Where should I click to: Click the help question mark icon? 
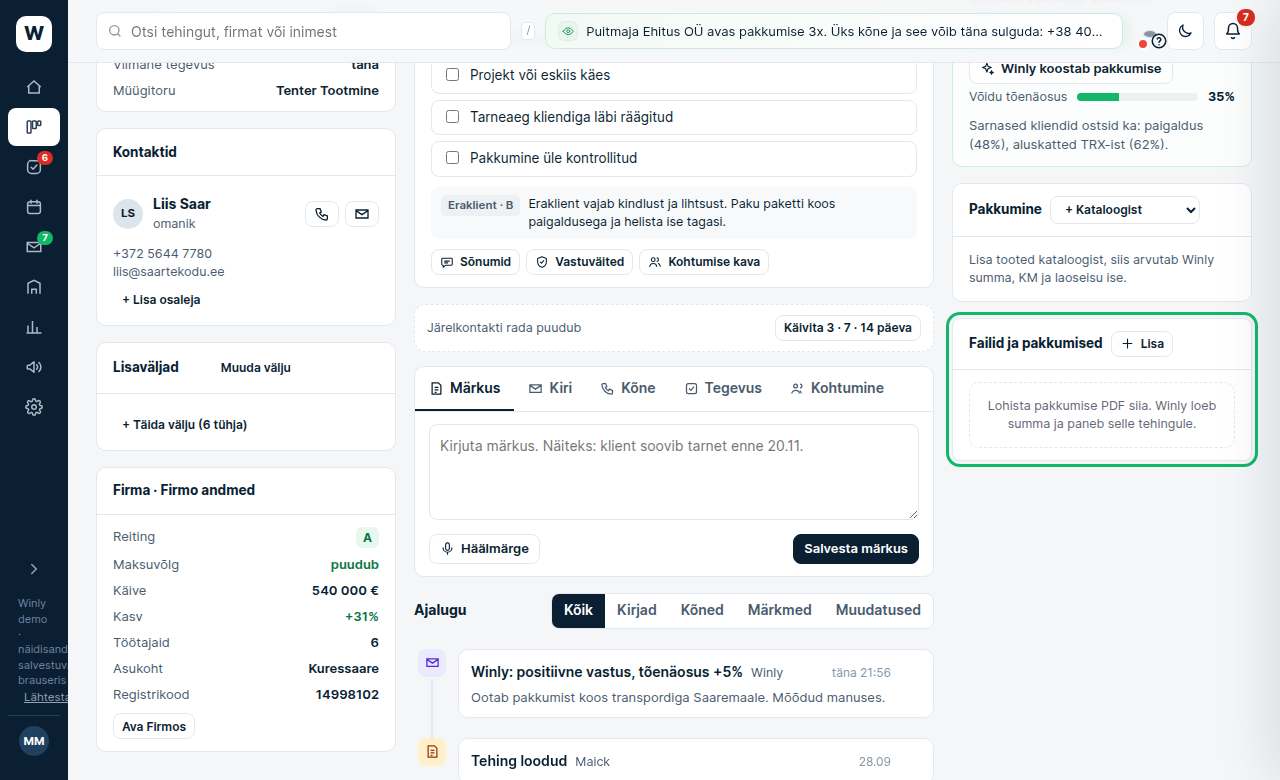(x=1159, y=41)
